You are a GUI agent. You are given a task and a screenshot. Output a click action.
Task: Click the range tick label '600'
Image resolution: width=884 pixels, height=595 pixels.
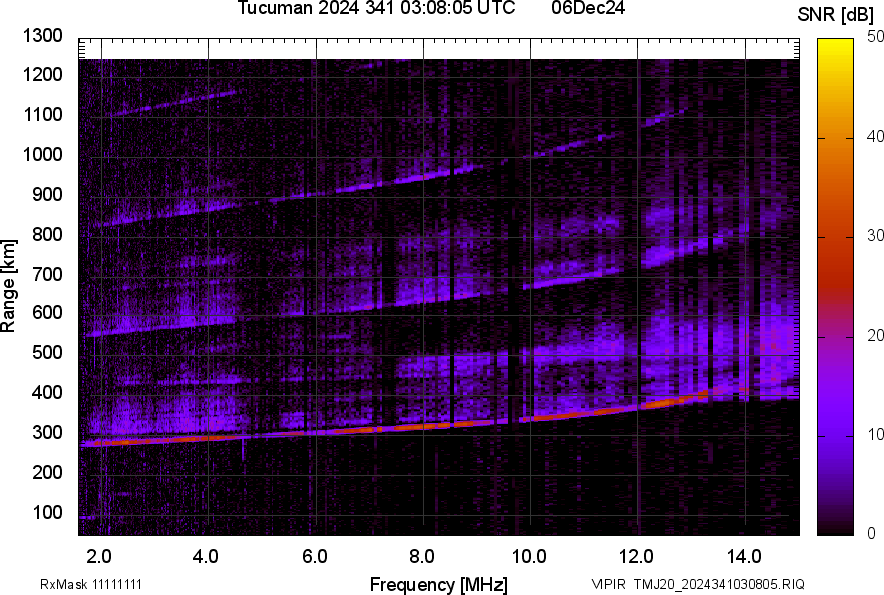tap(47, 312)
